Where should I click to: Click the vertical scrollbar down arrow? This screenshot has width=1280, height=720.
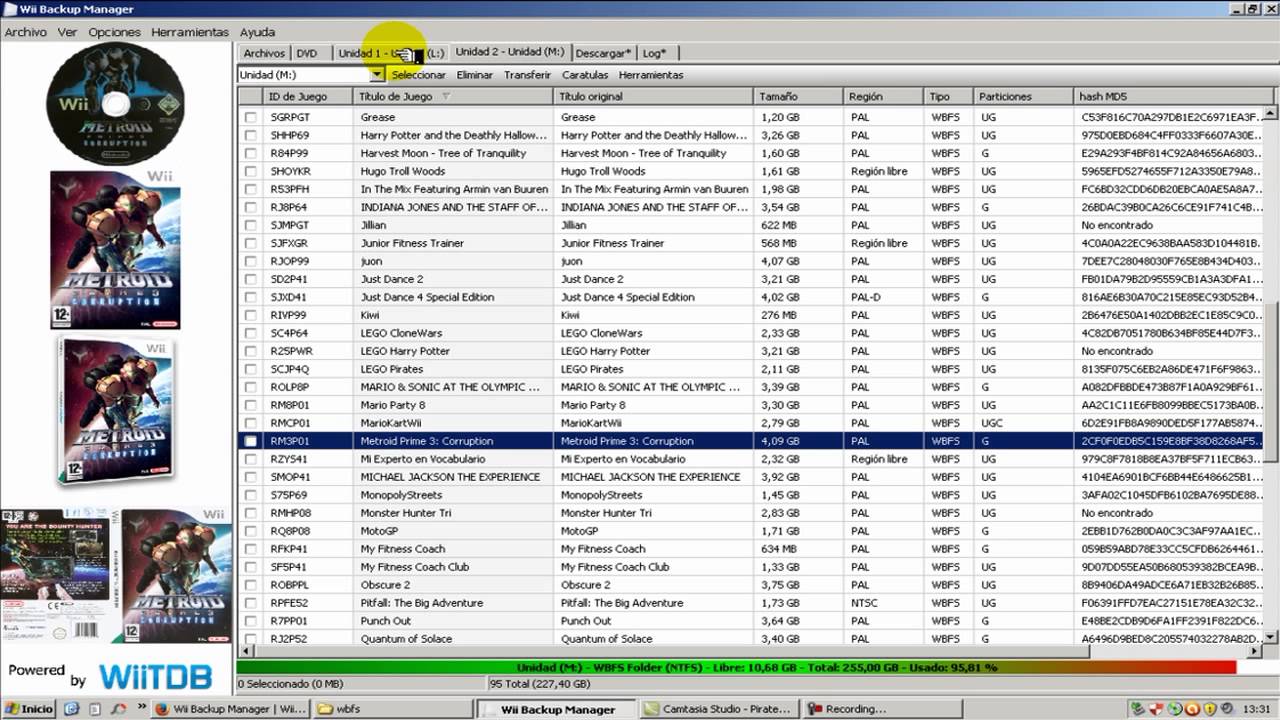[1272, 637]
